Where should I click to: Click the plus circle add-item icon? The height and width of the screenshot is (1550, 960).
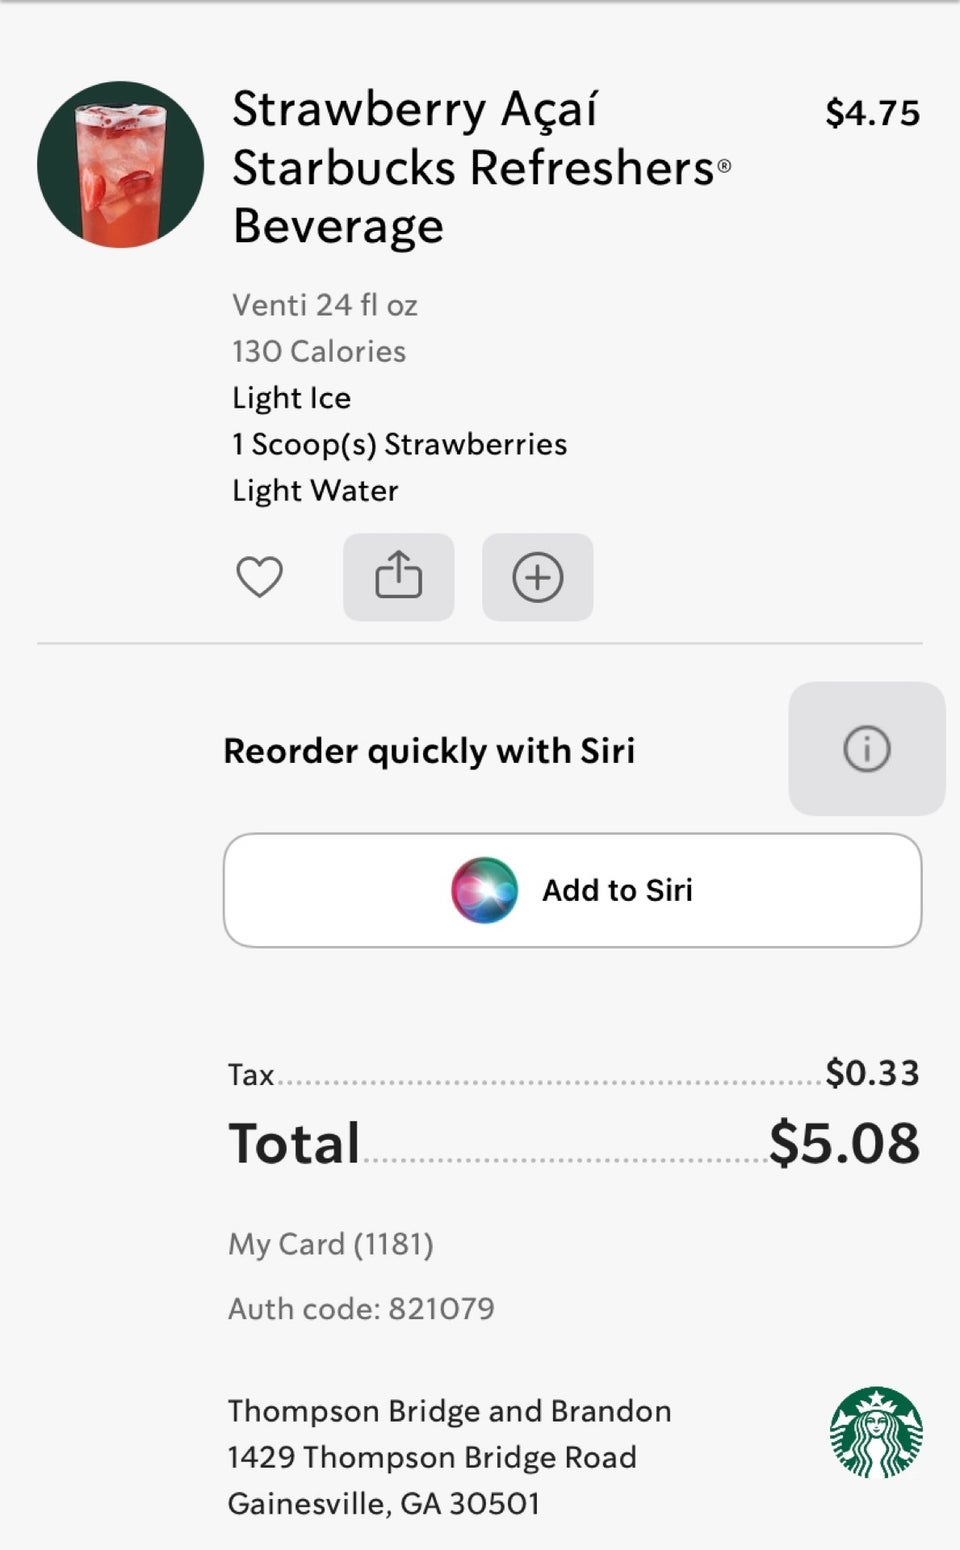tap(537, 577)
